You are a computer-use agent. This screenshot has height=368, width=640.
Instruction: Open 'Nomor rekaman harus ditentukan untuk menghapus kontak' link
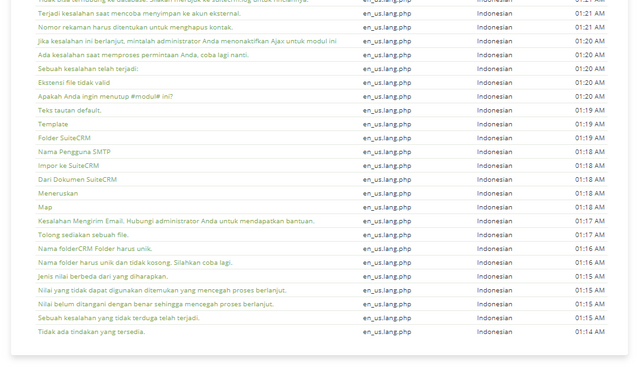[x=135, y=27]
